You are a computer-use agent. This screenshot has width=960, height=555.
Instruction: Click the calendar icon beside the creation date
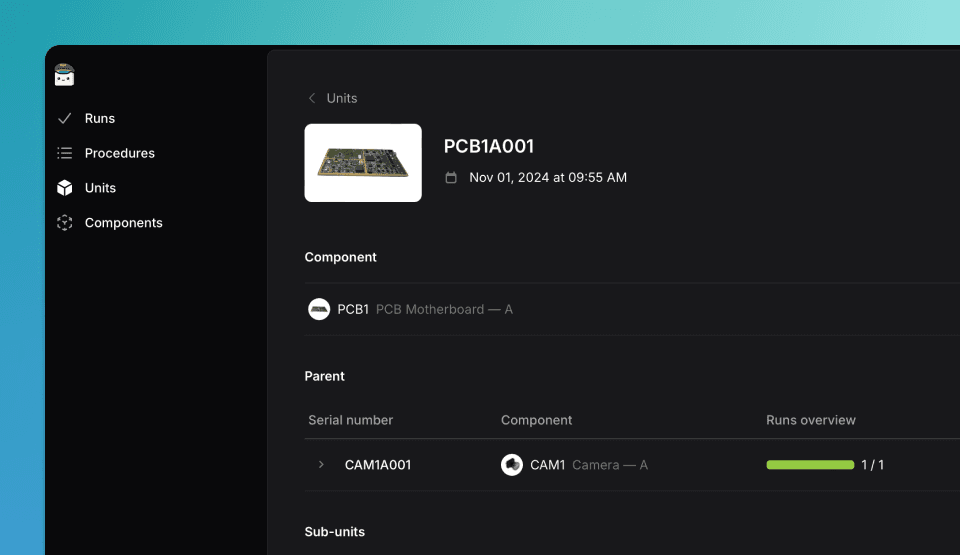tap(451, 178)
